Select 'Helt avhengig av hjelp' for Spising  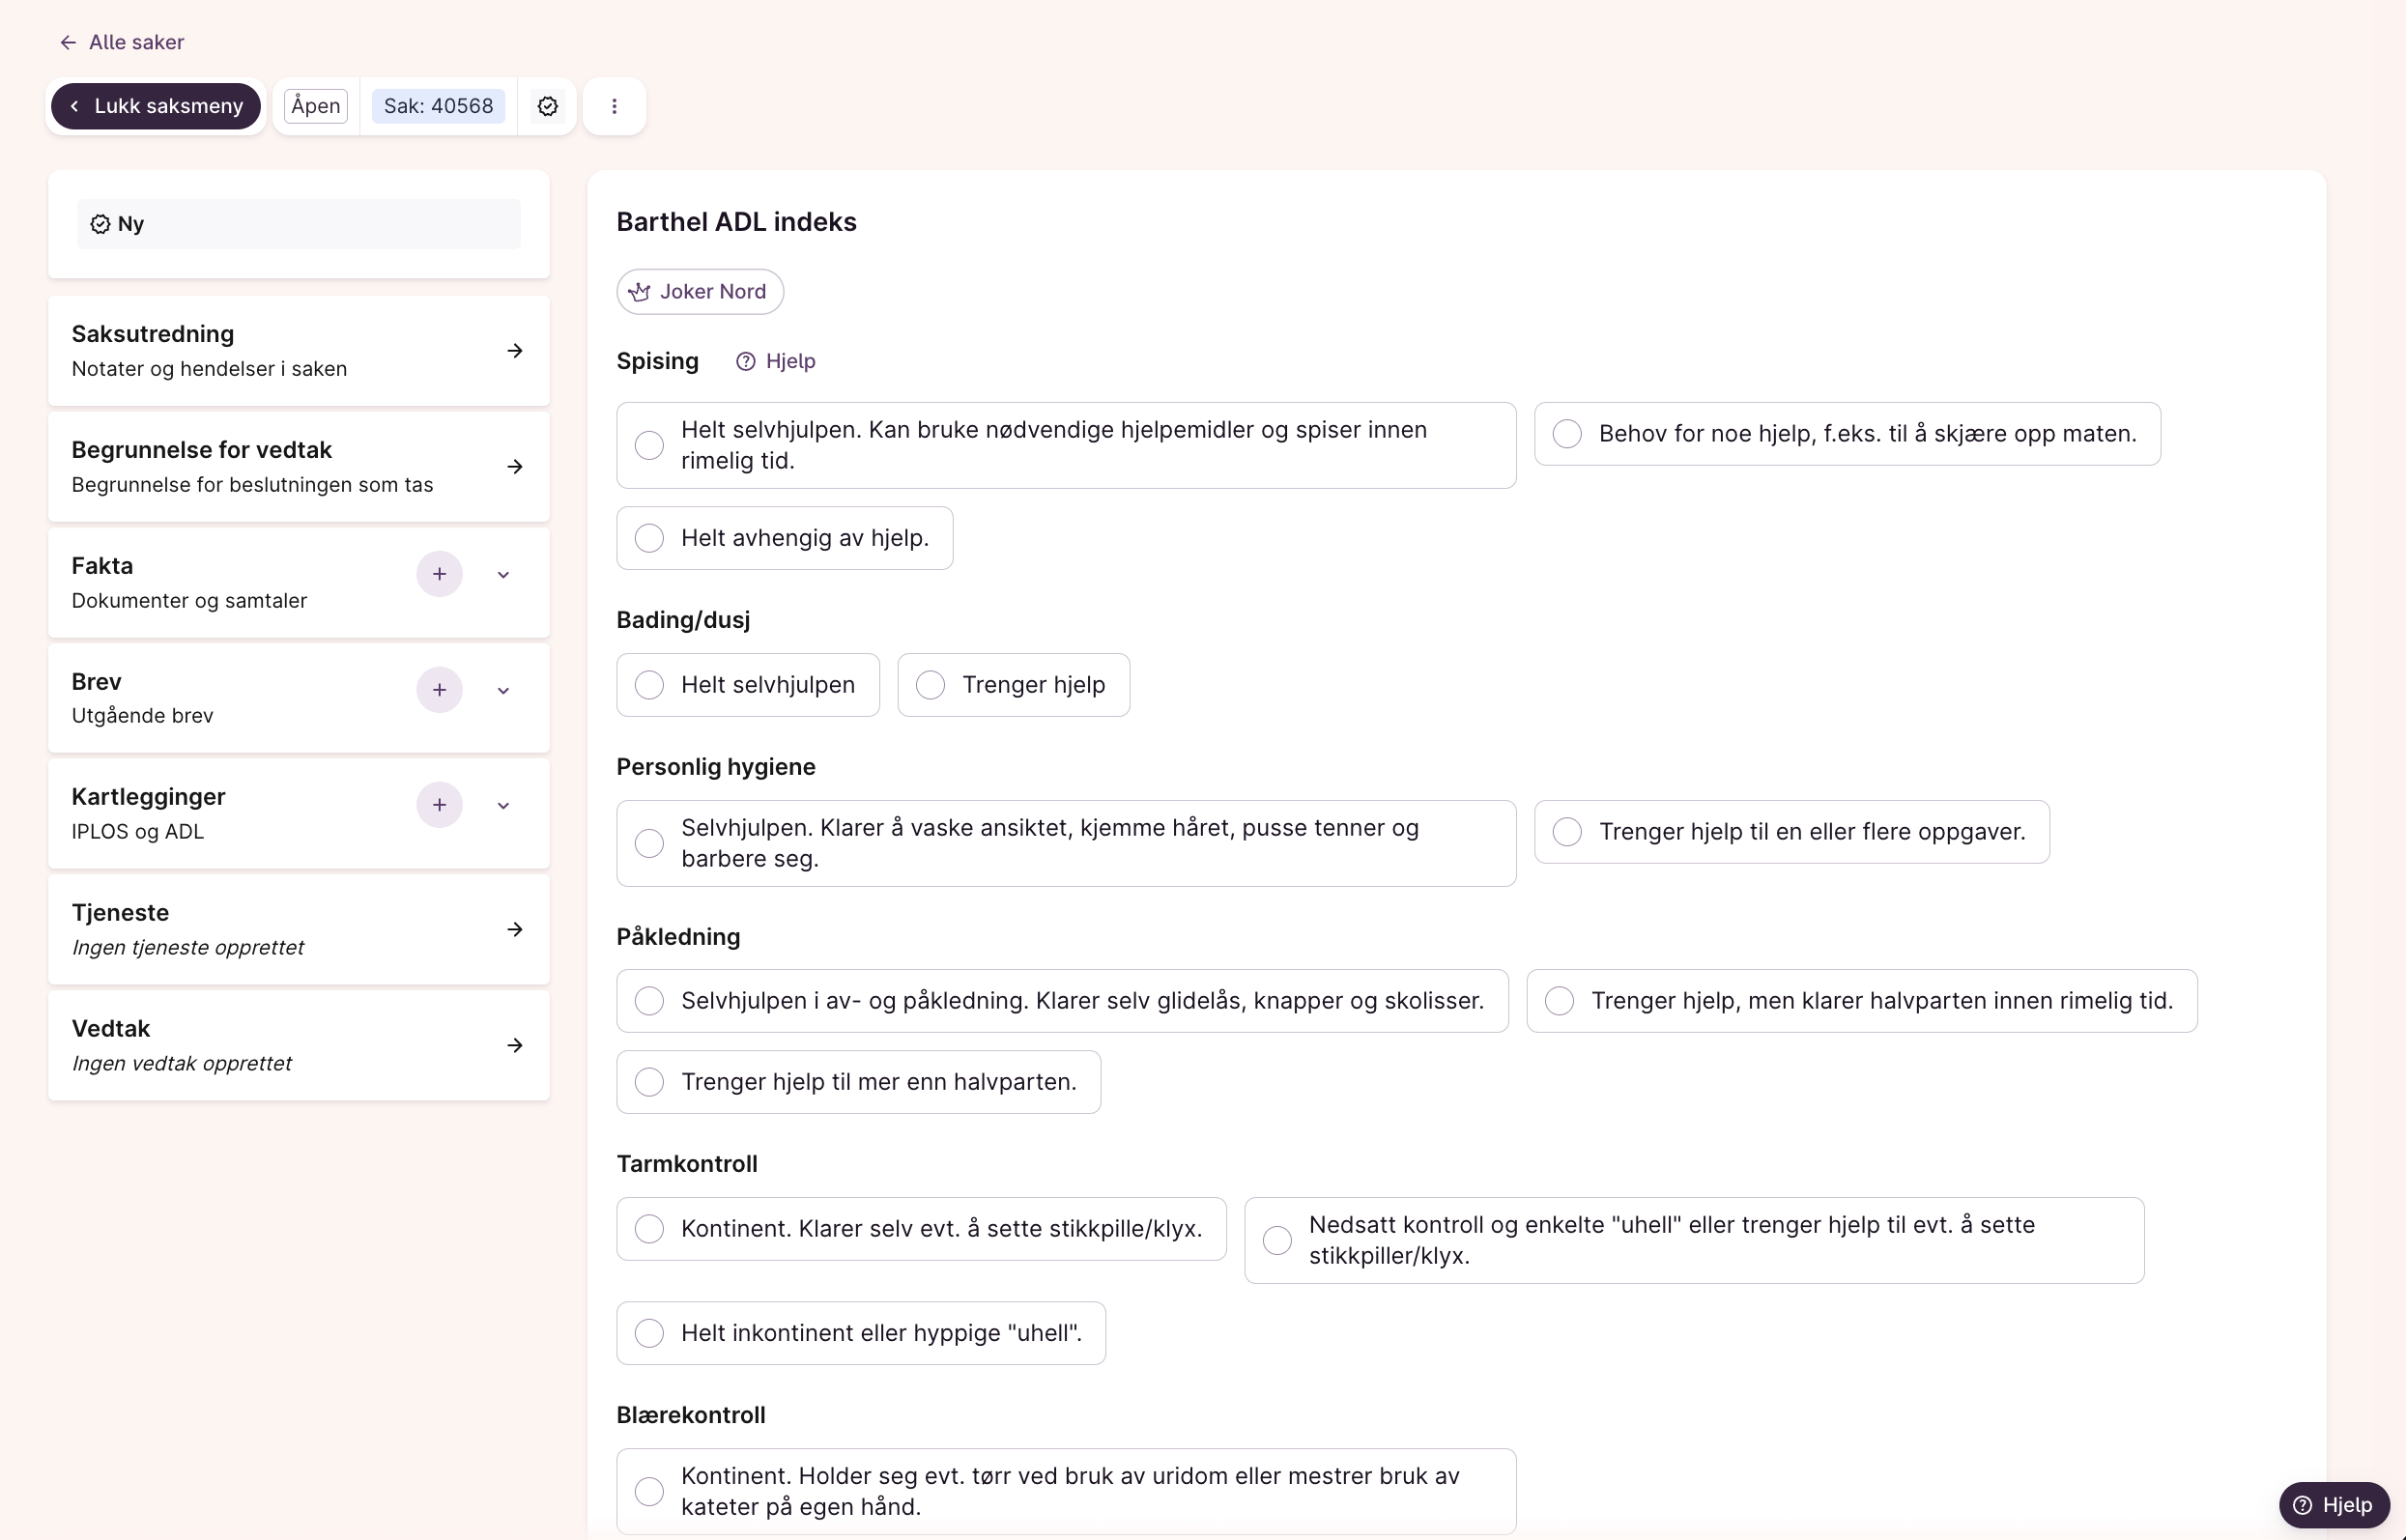tap(650, 538)
